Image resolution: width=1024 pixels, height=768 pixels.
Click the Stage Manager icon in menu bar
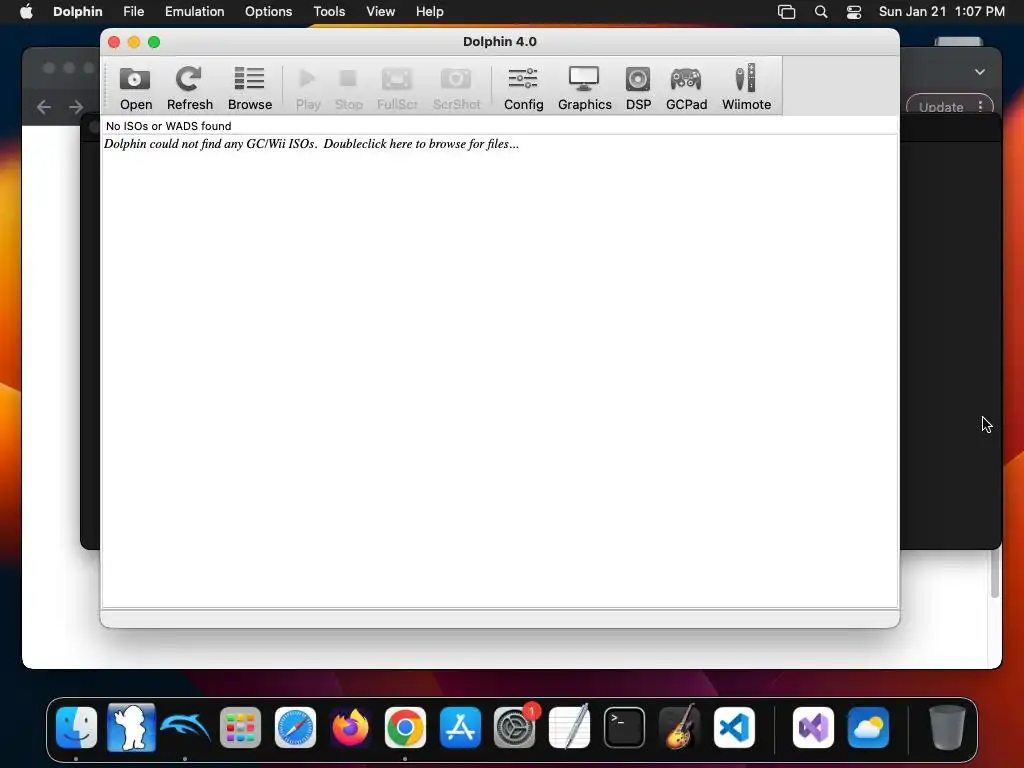tap(786, 12)
